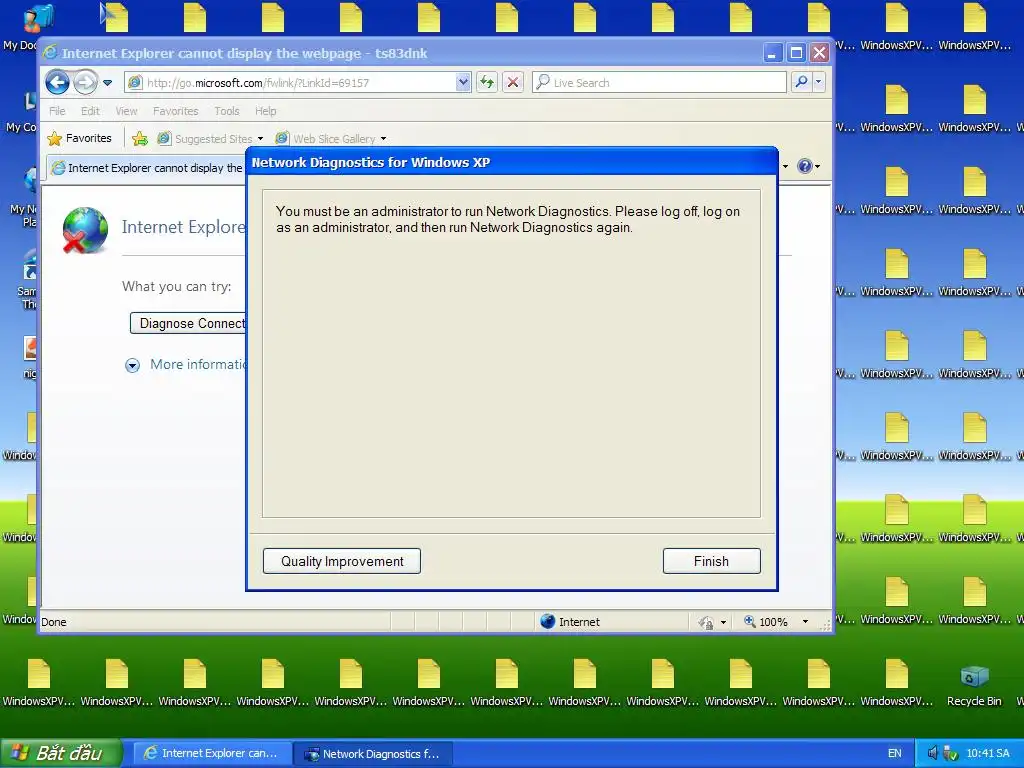The height and width of the screenshot is (768, 1024).
Task: Select the Internet Explorer cannot display tab
Action: click(146, 168)
